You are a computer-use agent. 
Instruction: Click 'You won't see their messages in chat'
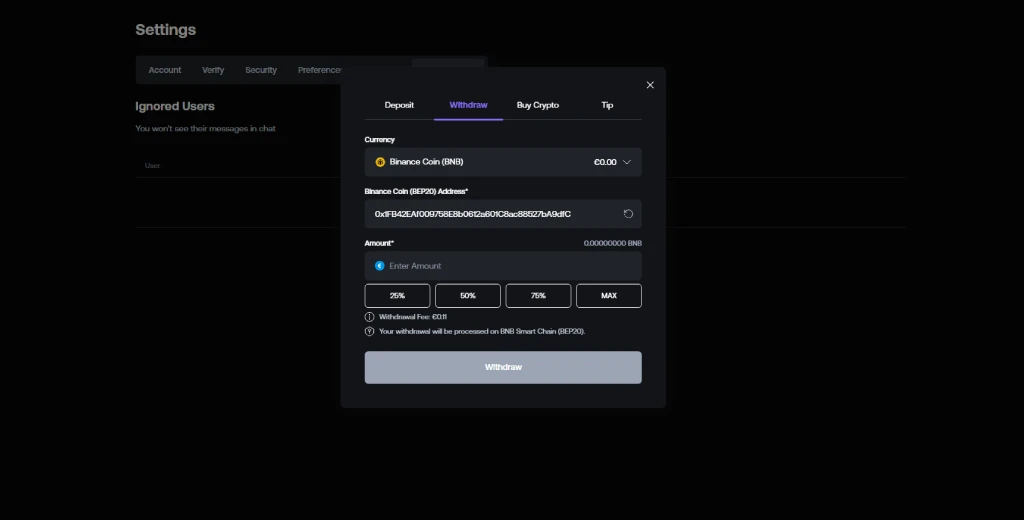tap(205, 129)
